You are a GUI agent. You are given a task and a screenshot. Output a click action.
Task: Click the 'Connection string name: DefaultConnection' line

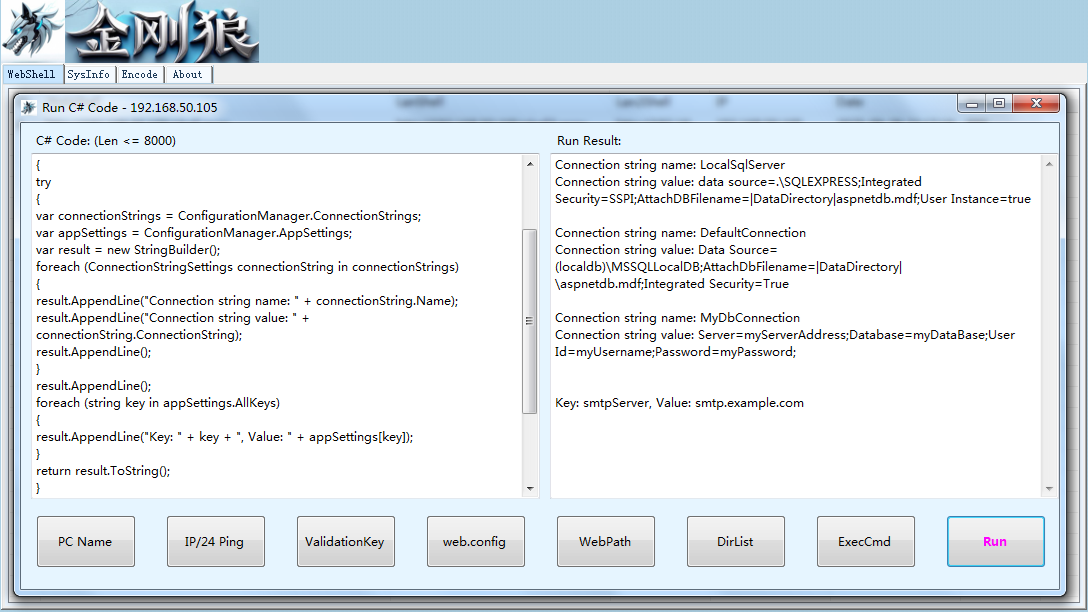coord(681,233)
